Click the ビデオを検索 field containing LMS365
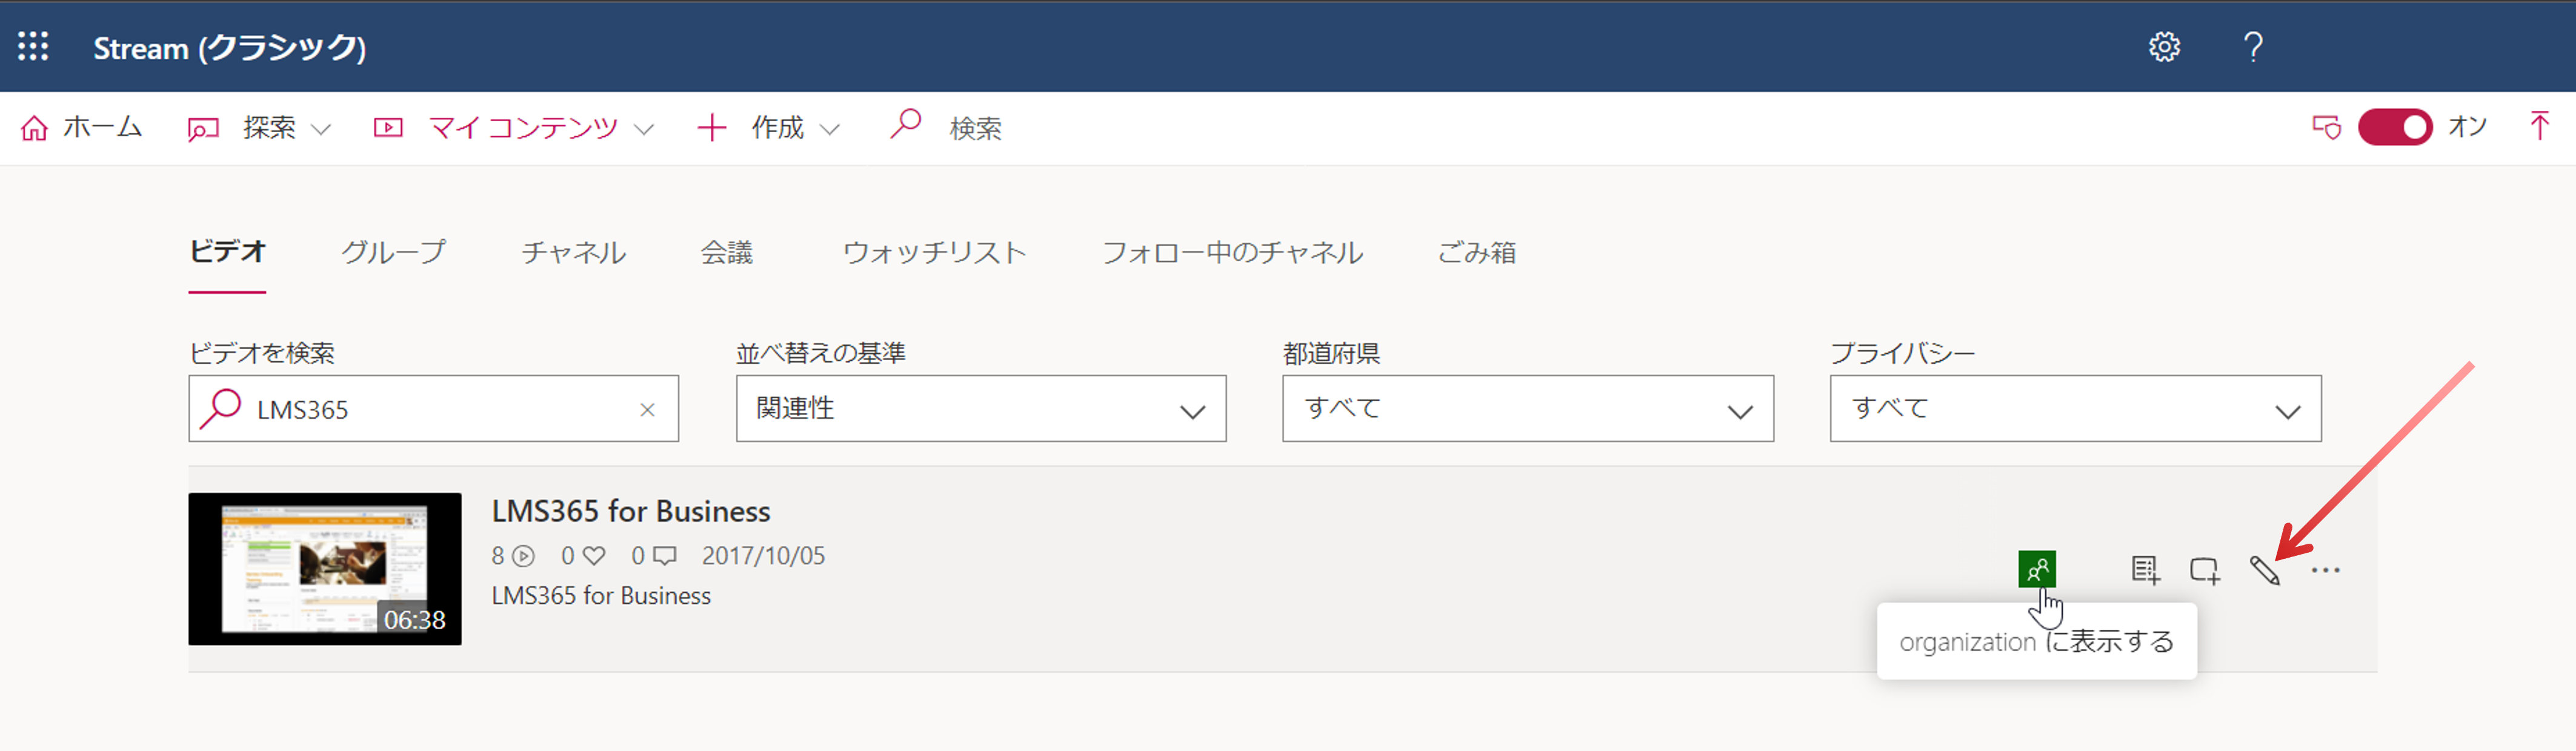This screenshot has width=2576, height=751. point(433,408)
